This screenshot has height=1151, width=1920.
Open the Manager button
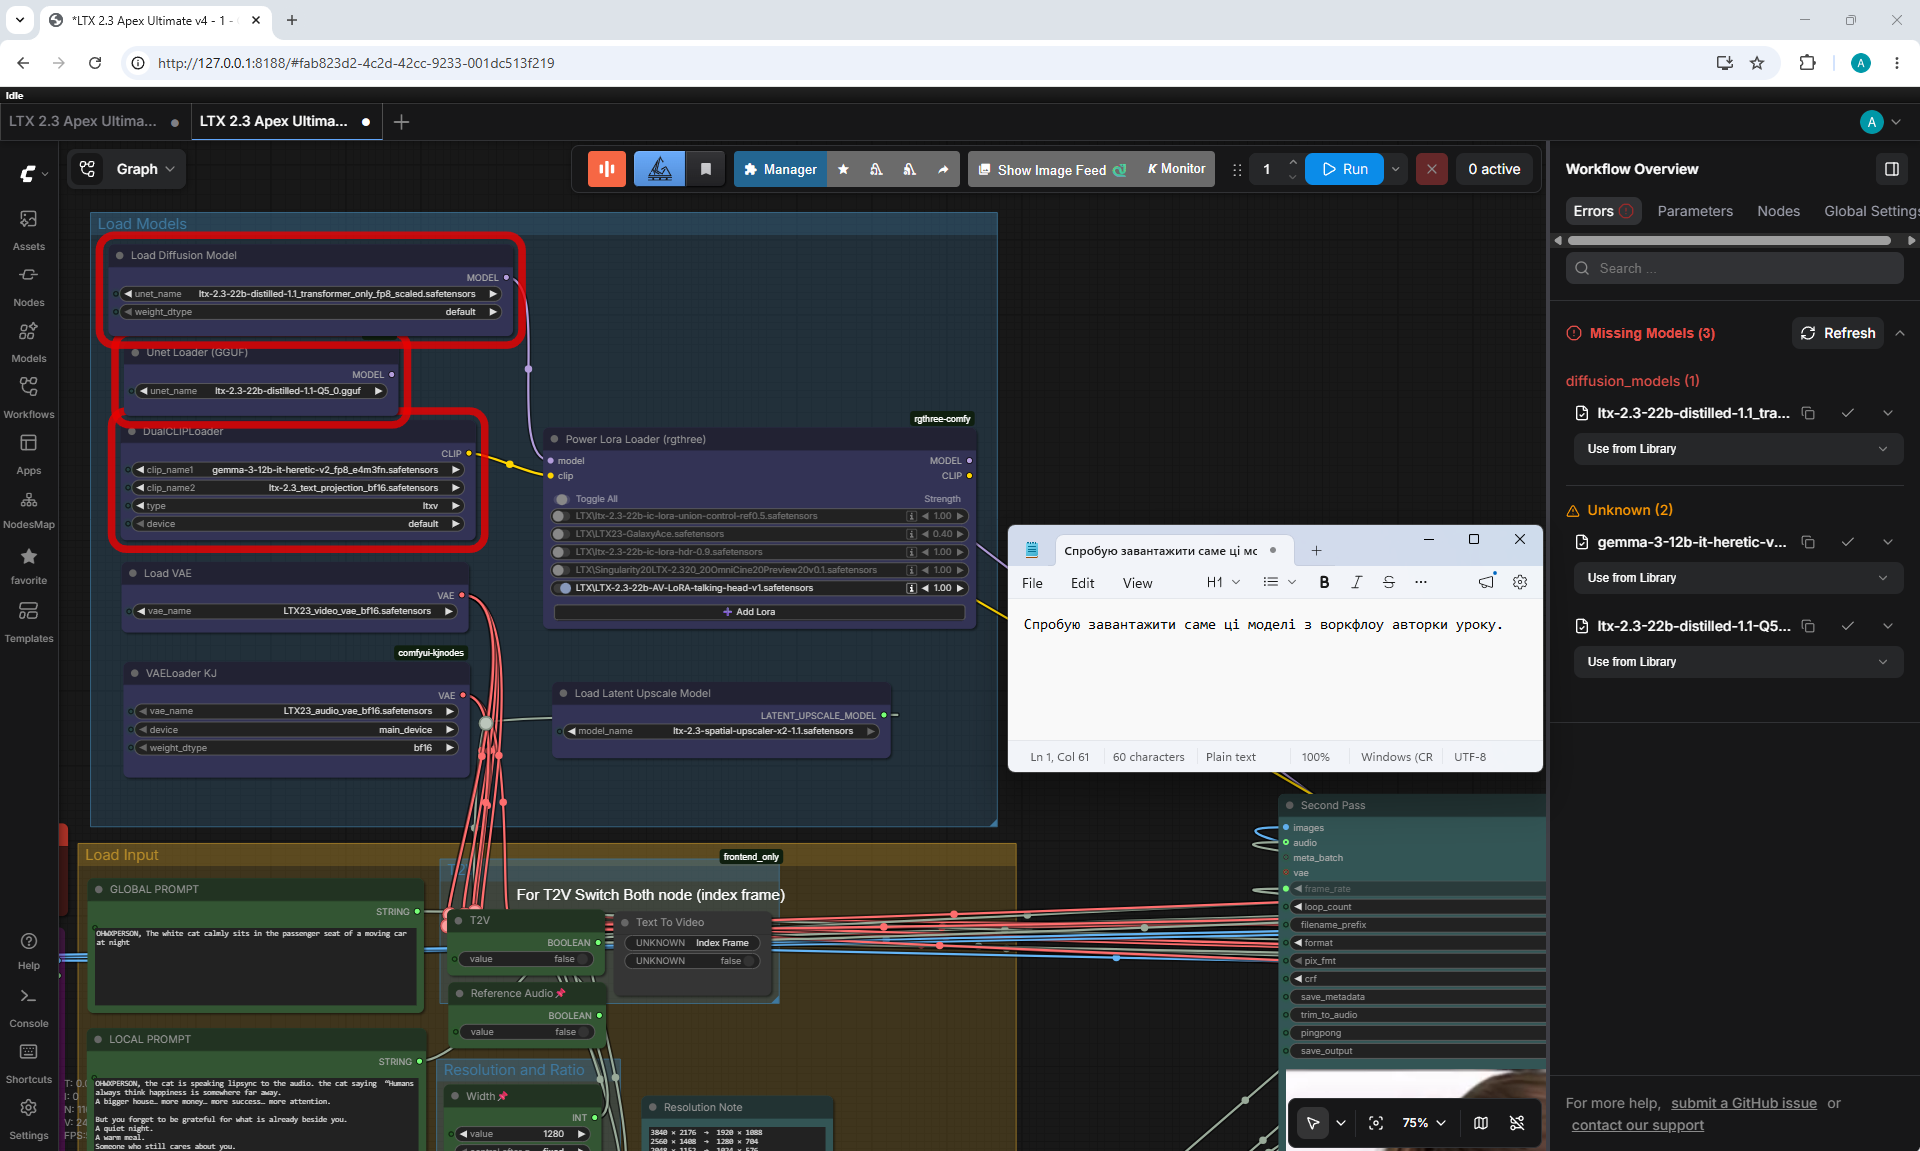780,169
